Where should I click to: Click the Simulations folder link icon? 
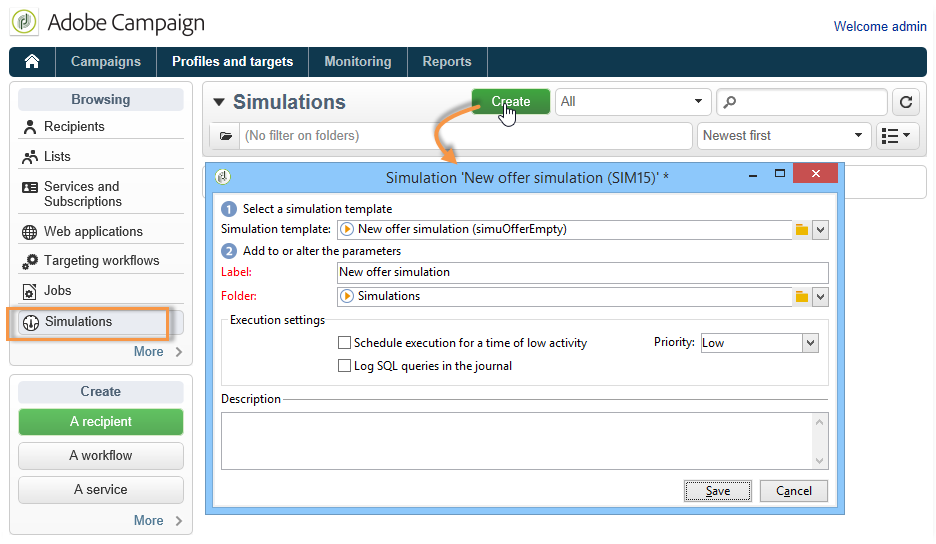[x=347, y=296]
